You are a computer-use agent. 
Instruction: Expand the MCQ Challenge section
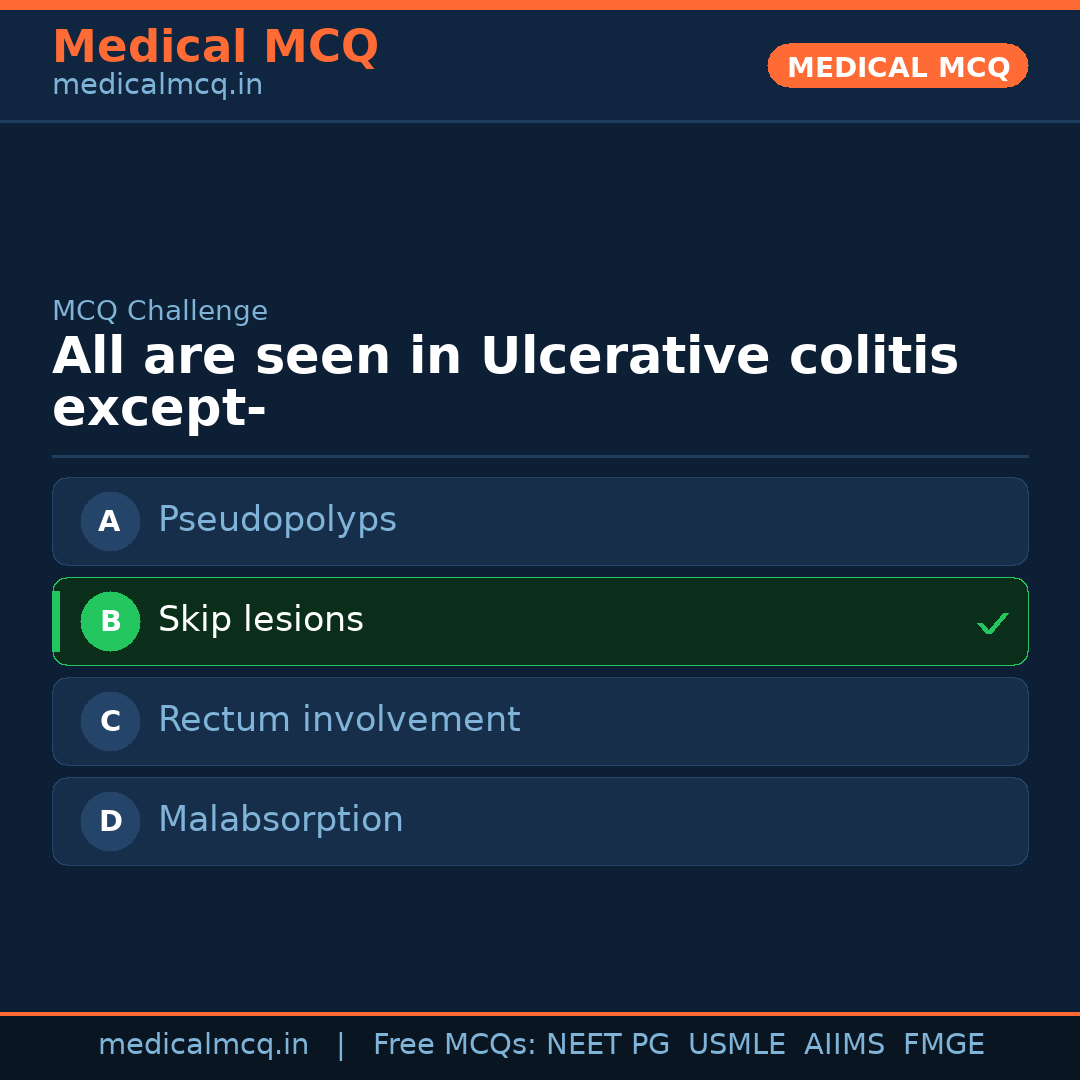[160, 311]
